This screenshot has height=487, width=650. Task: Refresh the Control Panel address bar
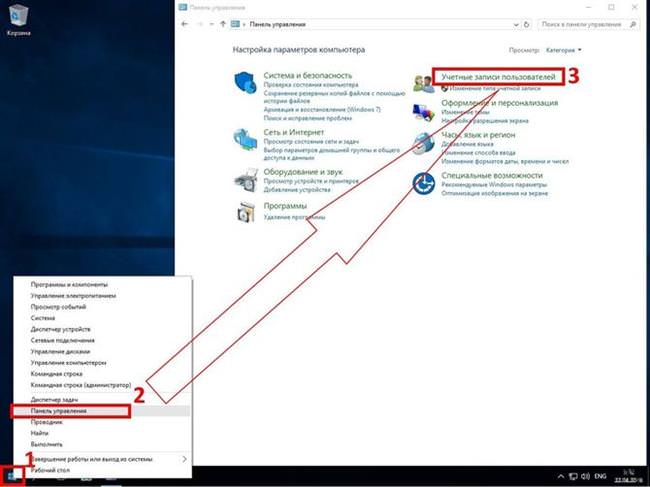(x=526, y=24)
